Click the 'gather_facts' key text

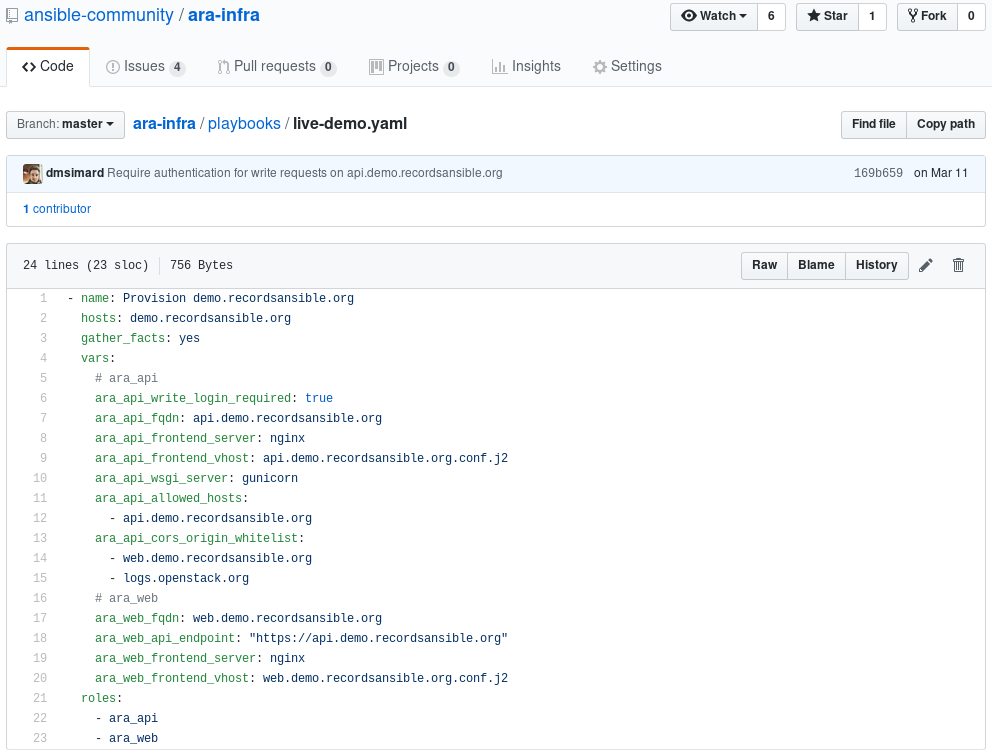(x=123, y=338)
